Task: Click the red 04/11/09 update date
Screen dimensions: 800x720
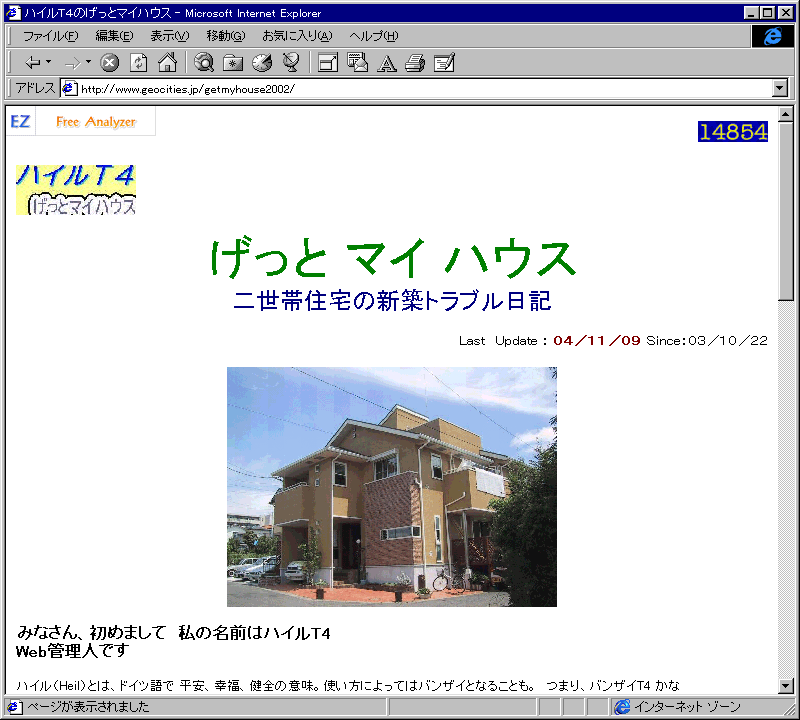Action: (596, 340)
